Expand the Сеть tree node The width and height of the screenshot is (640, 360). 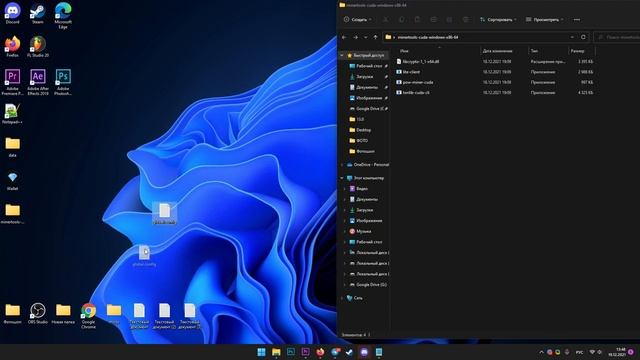coord(342,298)
